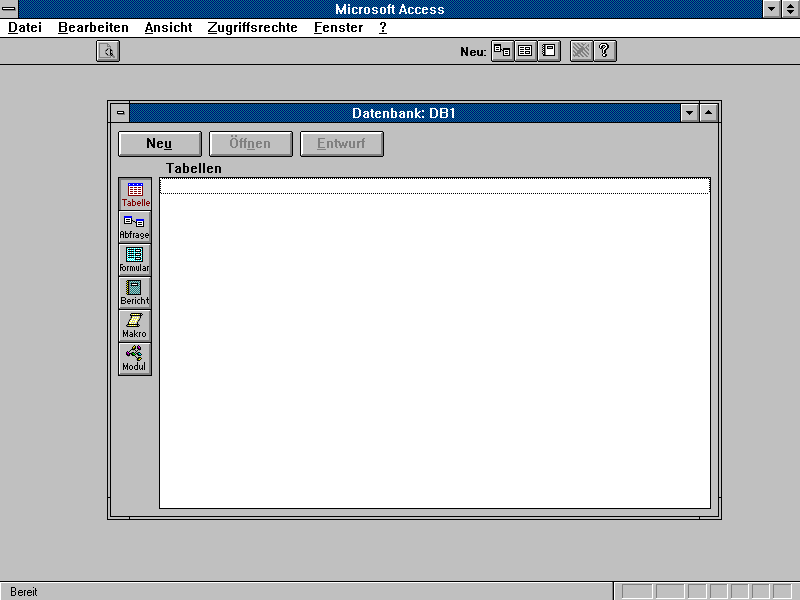Click the Tabellen list heading
This screenshot has width=800, height=600.
point(194,168)
